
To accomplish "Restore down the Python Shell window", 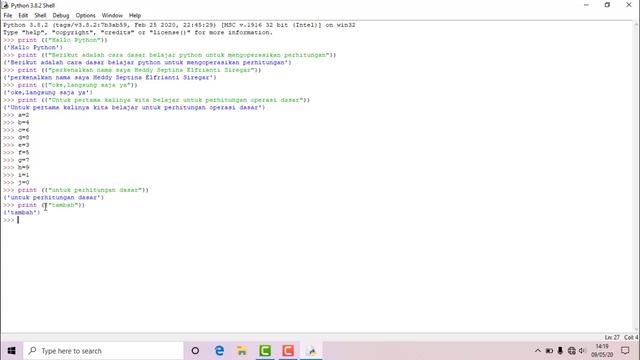I will pyautogui.click(x=607, y=5).
